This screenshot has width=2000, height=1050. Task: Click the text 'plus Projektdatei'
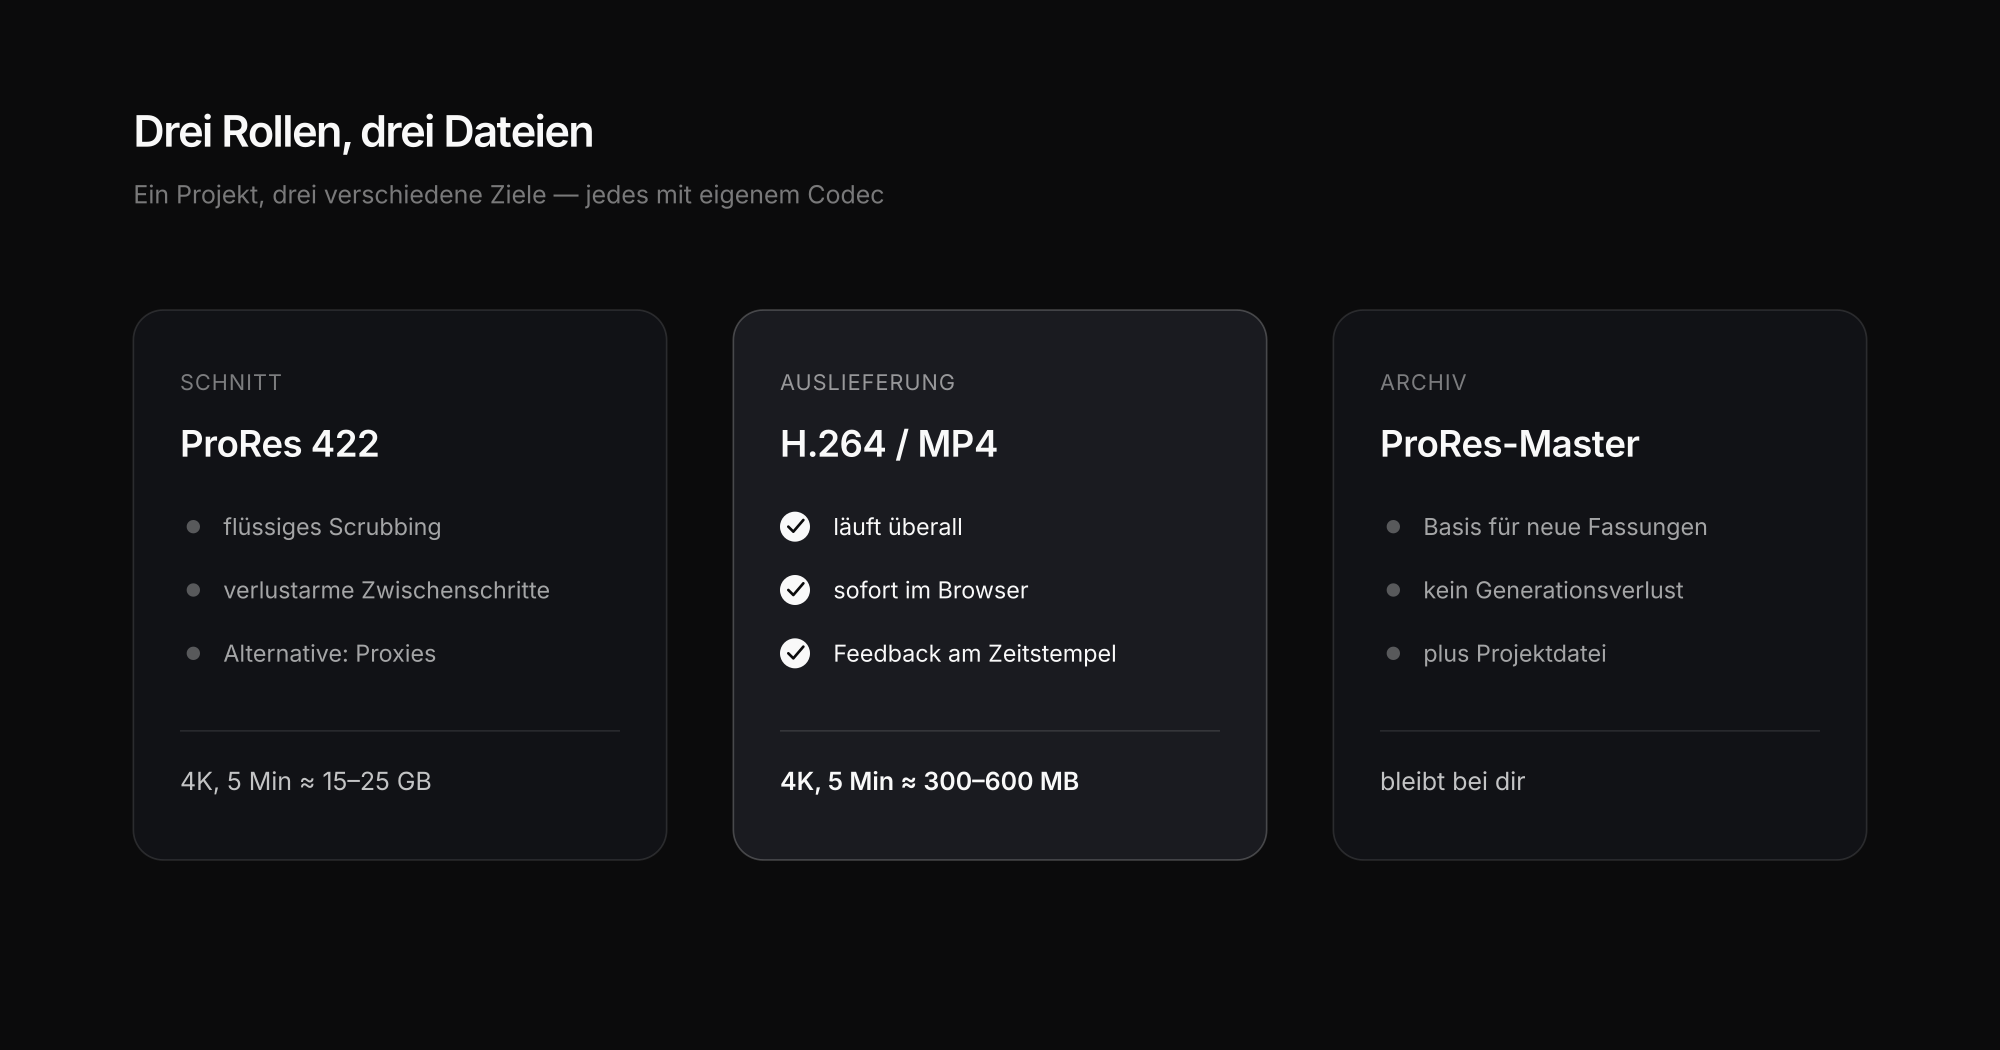pyautogui.click(x=1515, y=654)
